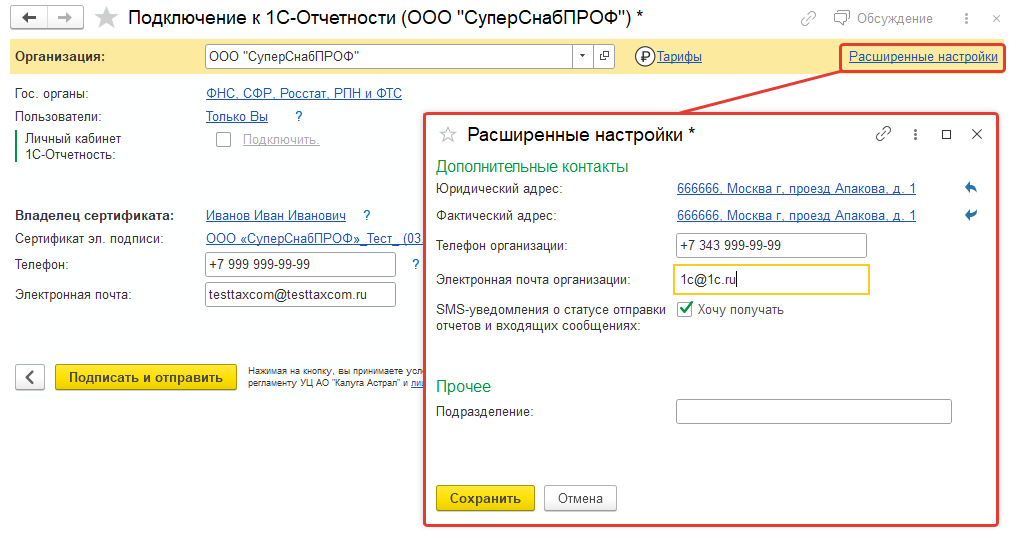Open the three-dot menu of the main window
The image size is (1019, 545).
pyautogui.click(x=966, y=19)
